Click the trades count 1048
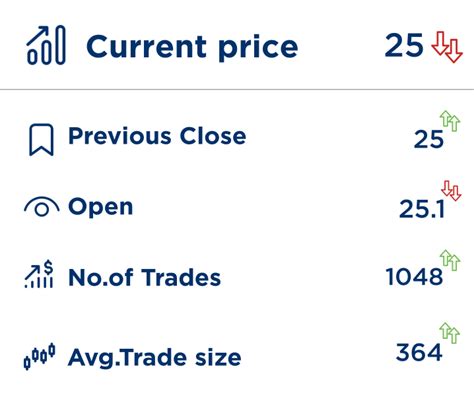 point(414,277)
